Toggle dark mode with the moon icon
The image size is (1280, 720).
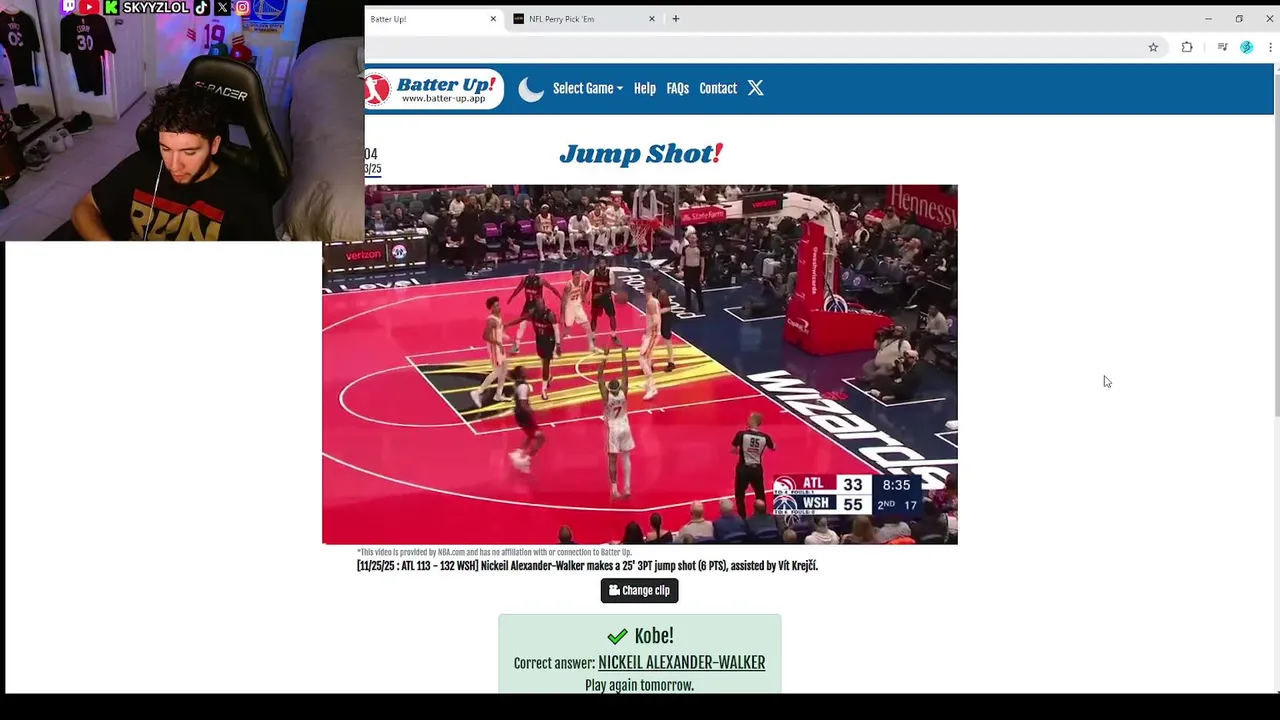[531, 89]
